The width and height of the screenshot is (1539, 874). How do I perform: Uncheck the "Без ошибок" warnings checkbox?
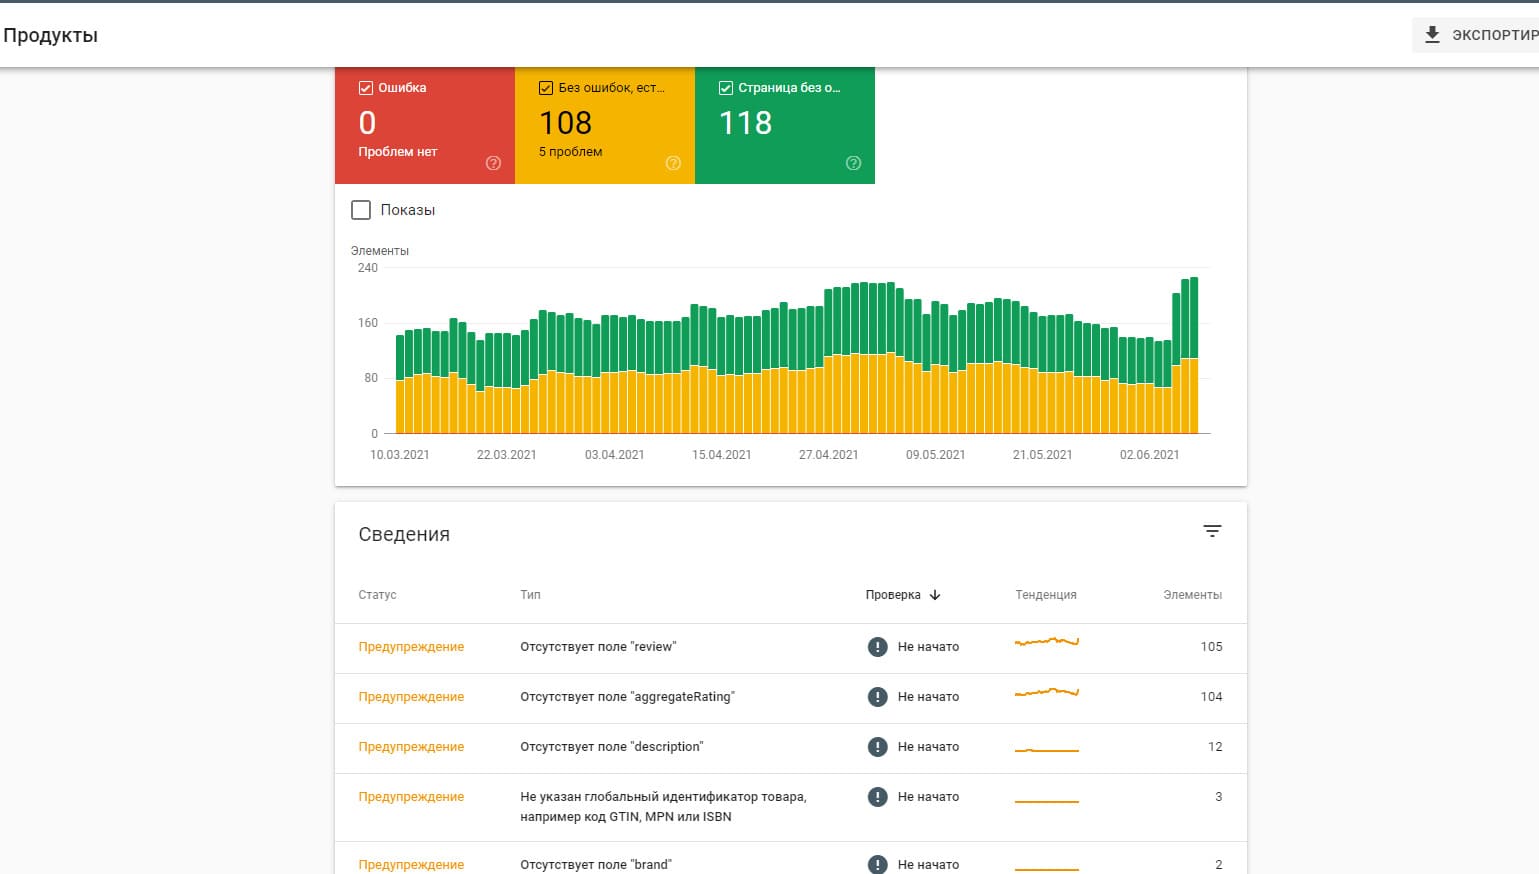546,88
